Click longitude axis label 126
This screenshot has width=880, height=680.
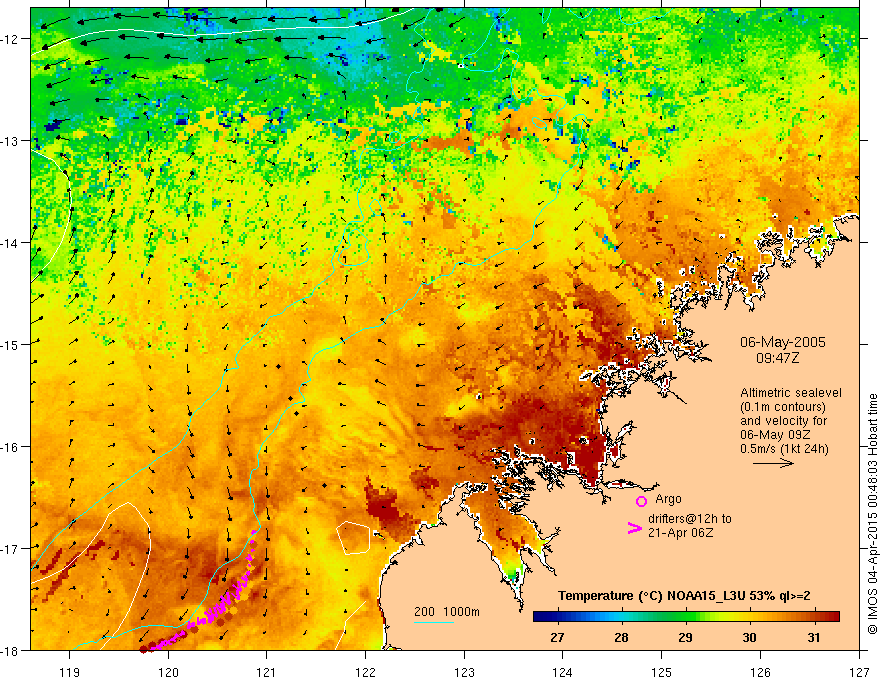tap(760, 672)
